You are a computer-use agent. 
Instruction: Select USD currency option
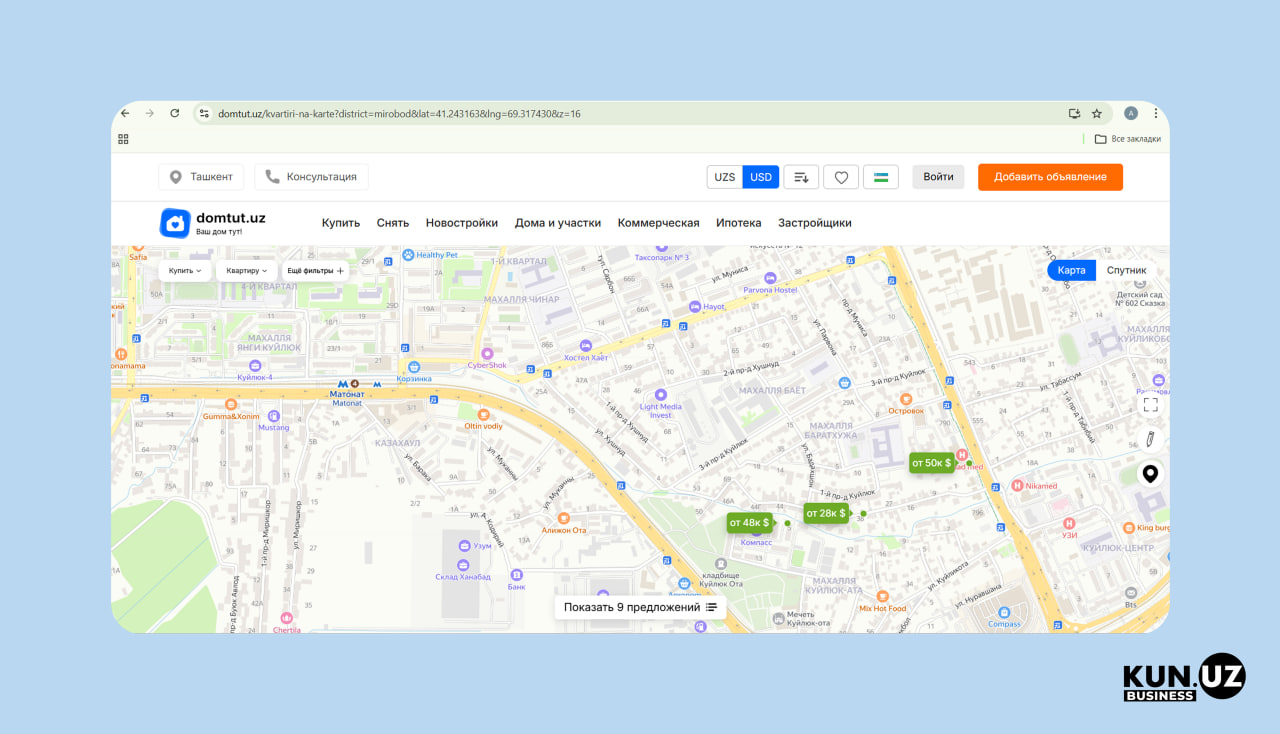(x=761, y=177)
